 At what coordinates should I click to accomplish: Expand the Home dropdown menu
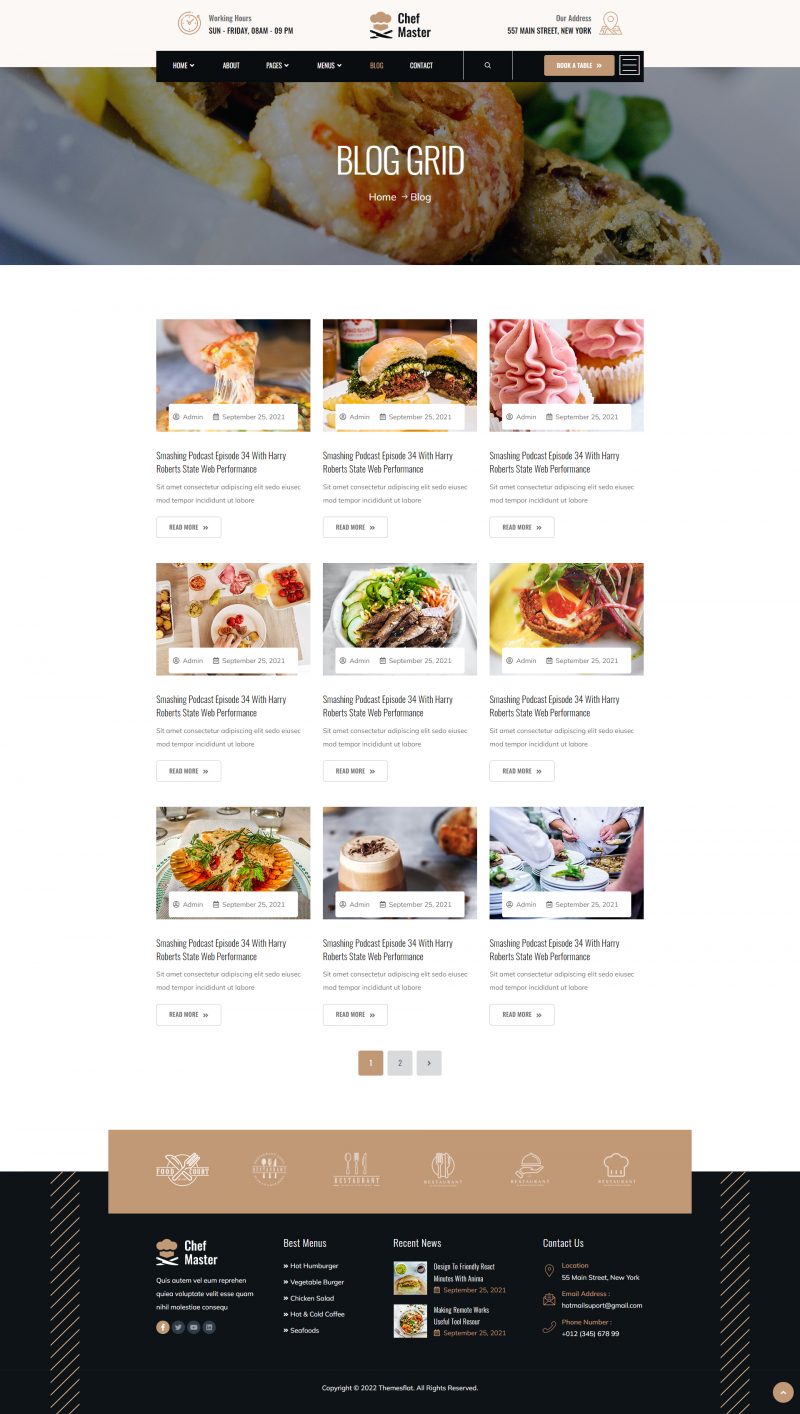(x=183, y=65)
